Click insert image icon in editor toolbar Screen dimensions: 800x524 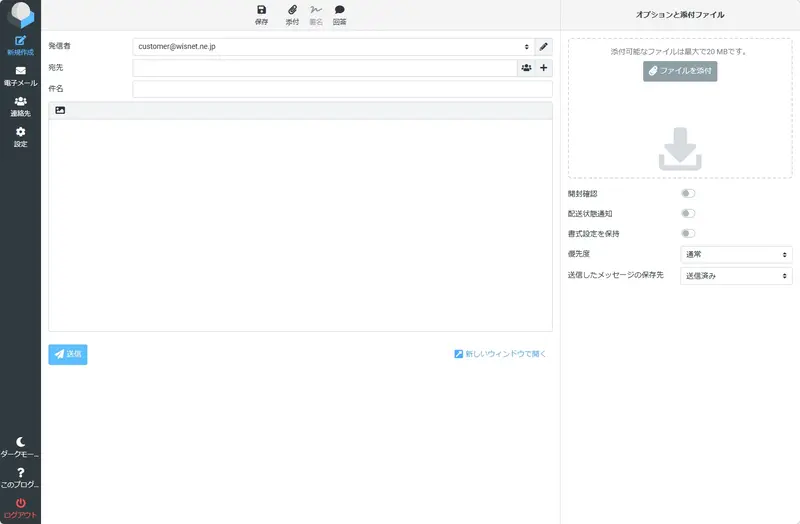pyautogui.click(x=60, y=110)
